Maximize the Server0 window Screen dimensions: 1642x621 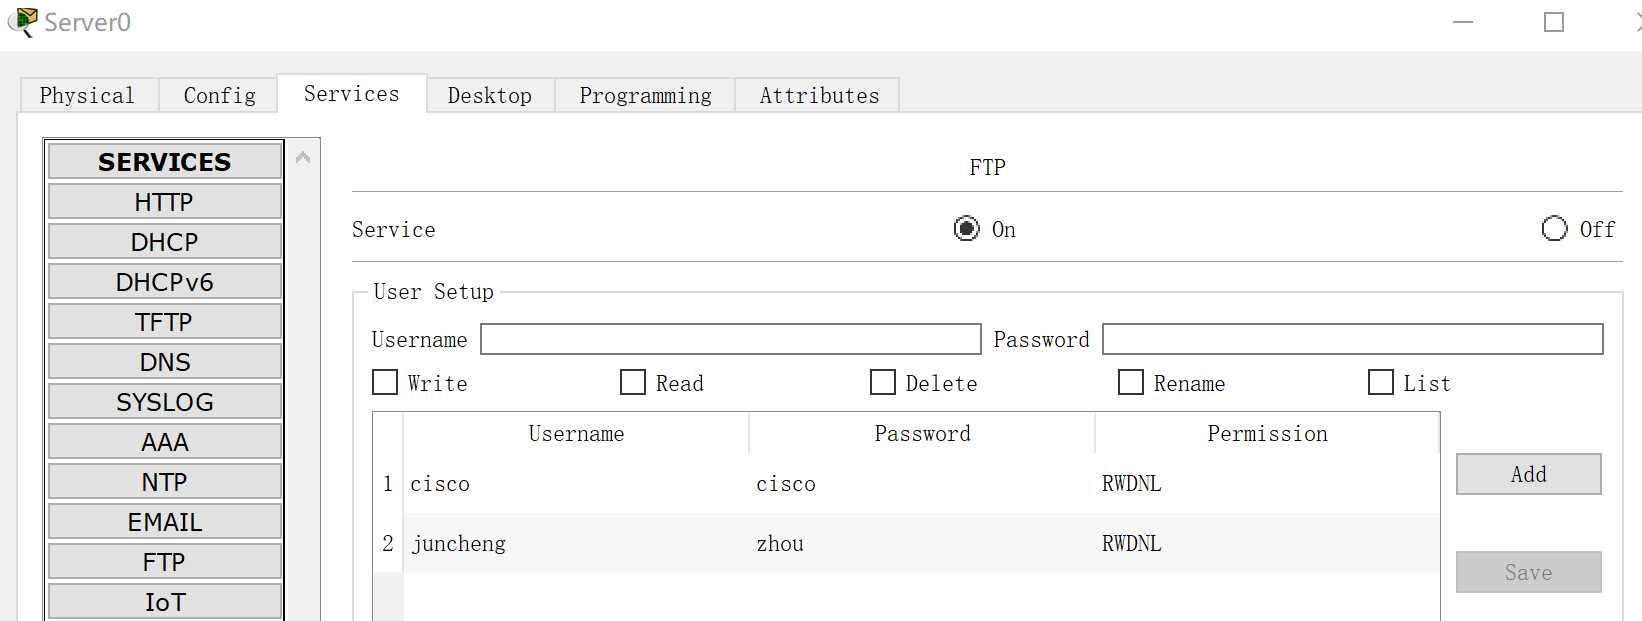(x=1553, y=22)
